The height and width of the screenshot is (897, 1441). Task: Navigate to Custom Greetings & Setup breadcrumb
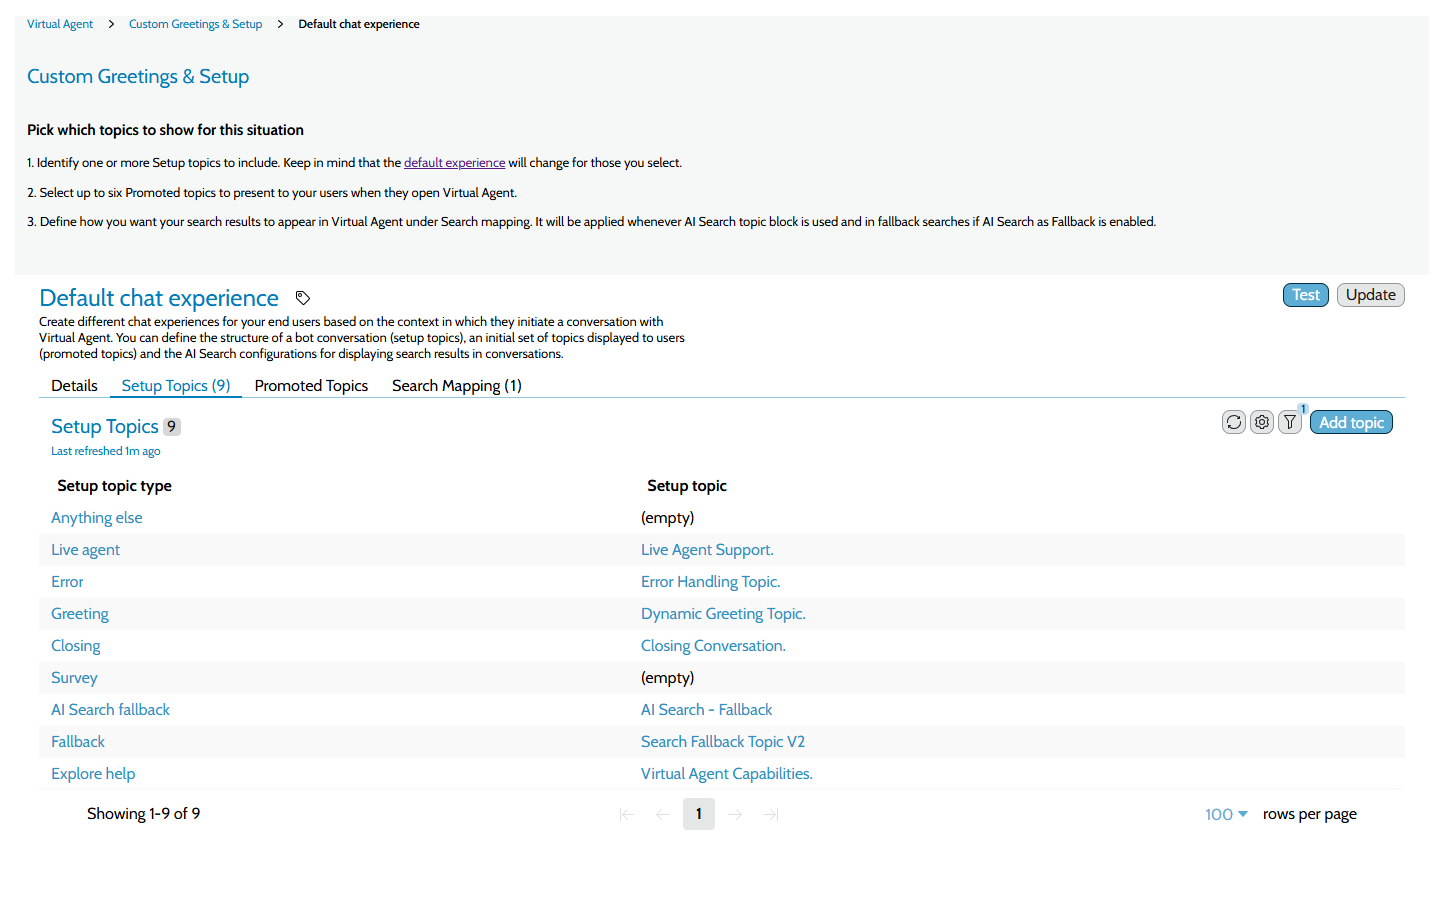[195, 23]
